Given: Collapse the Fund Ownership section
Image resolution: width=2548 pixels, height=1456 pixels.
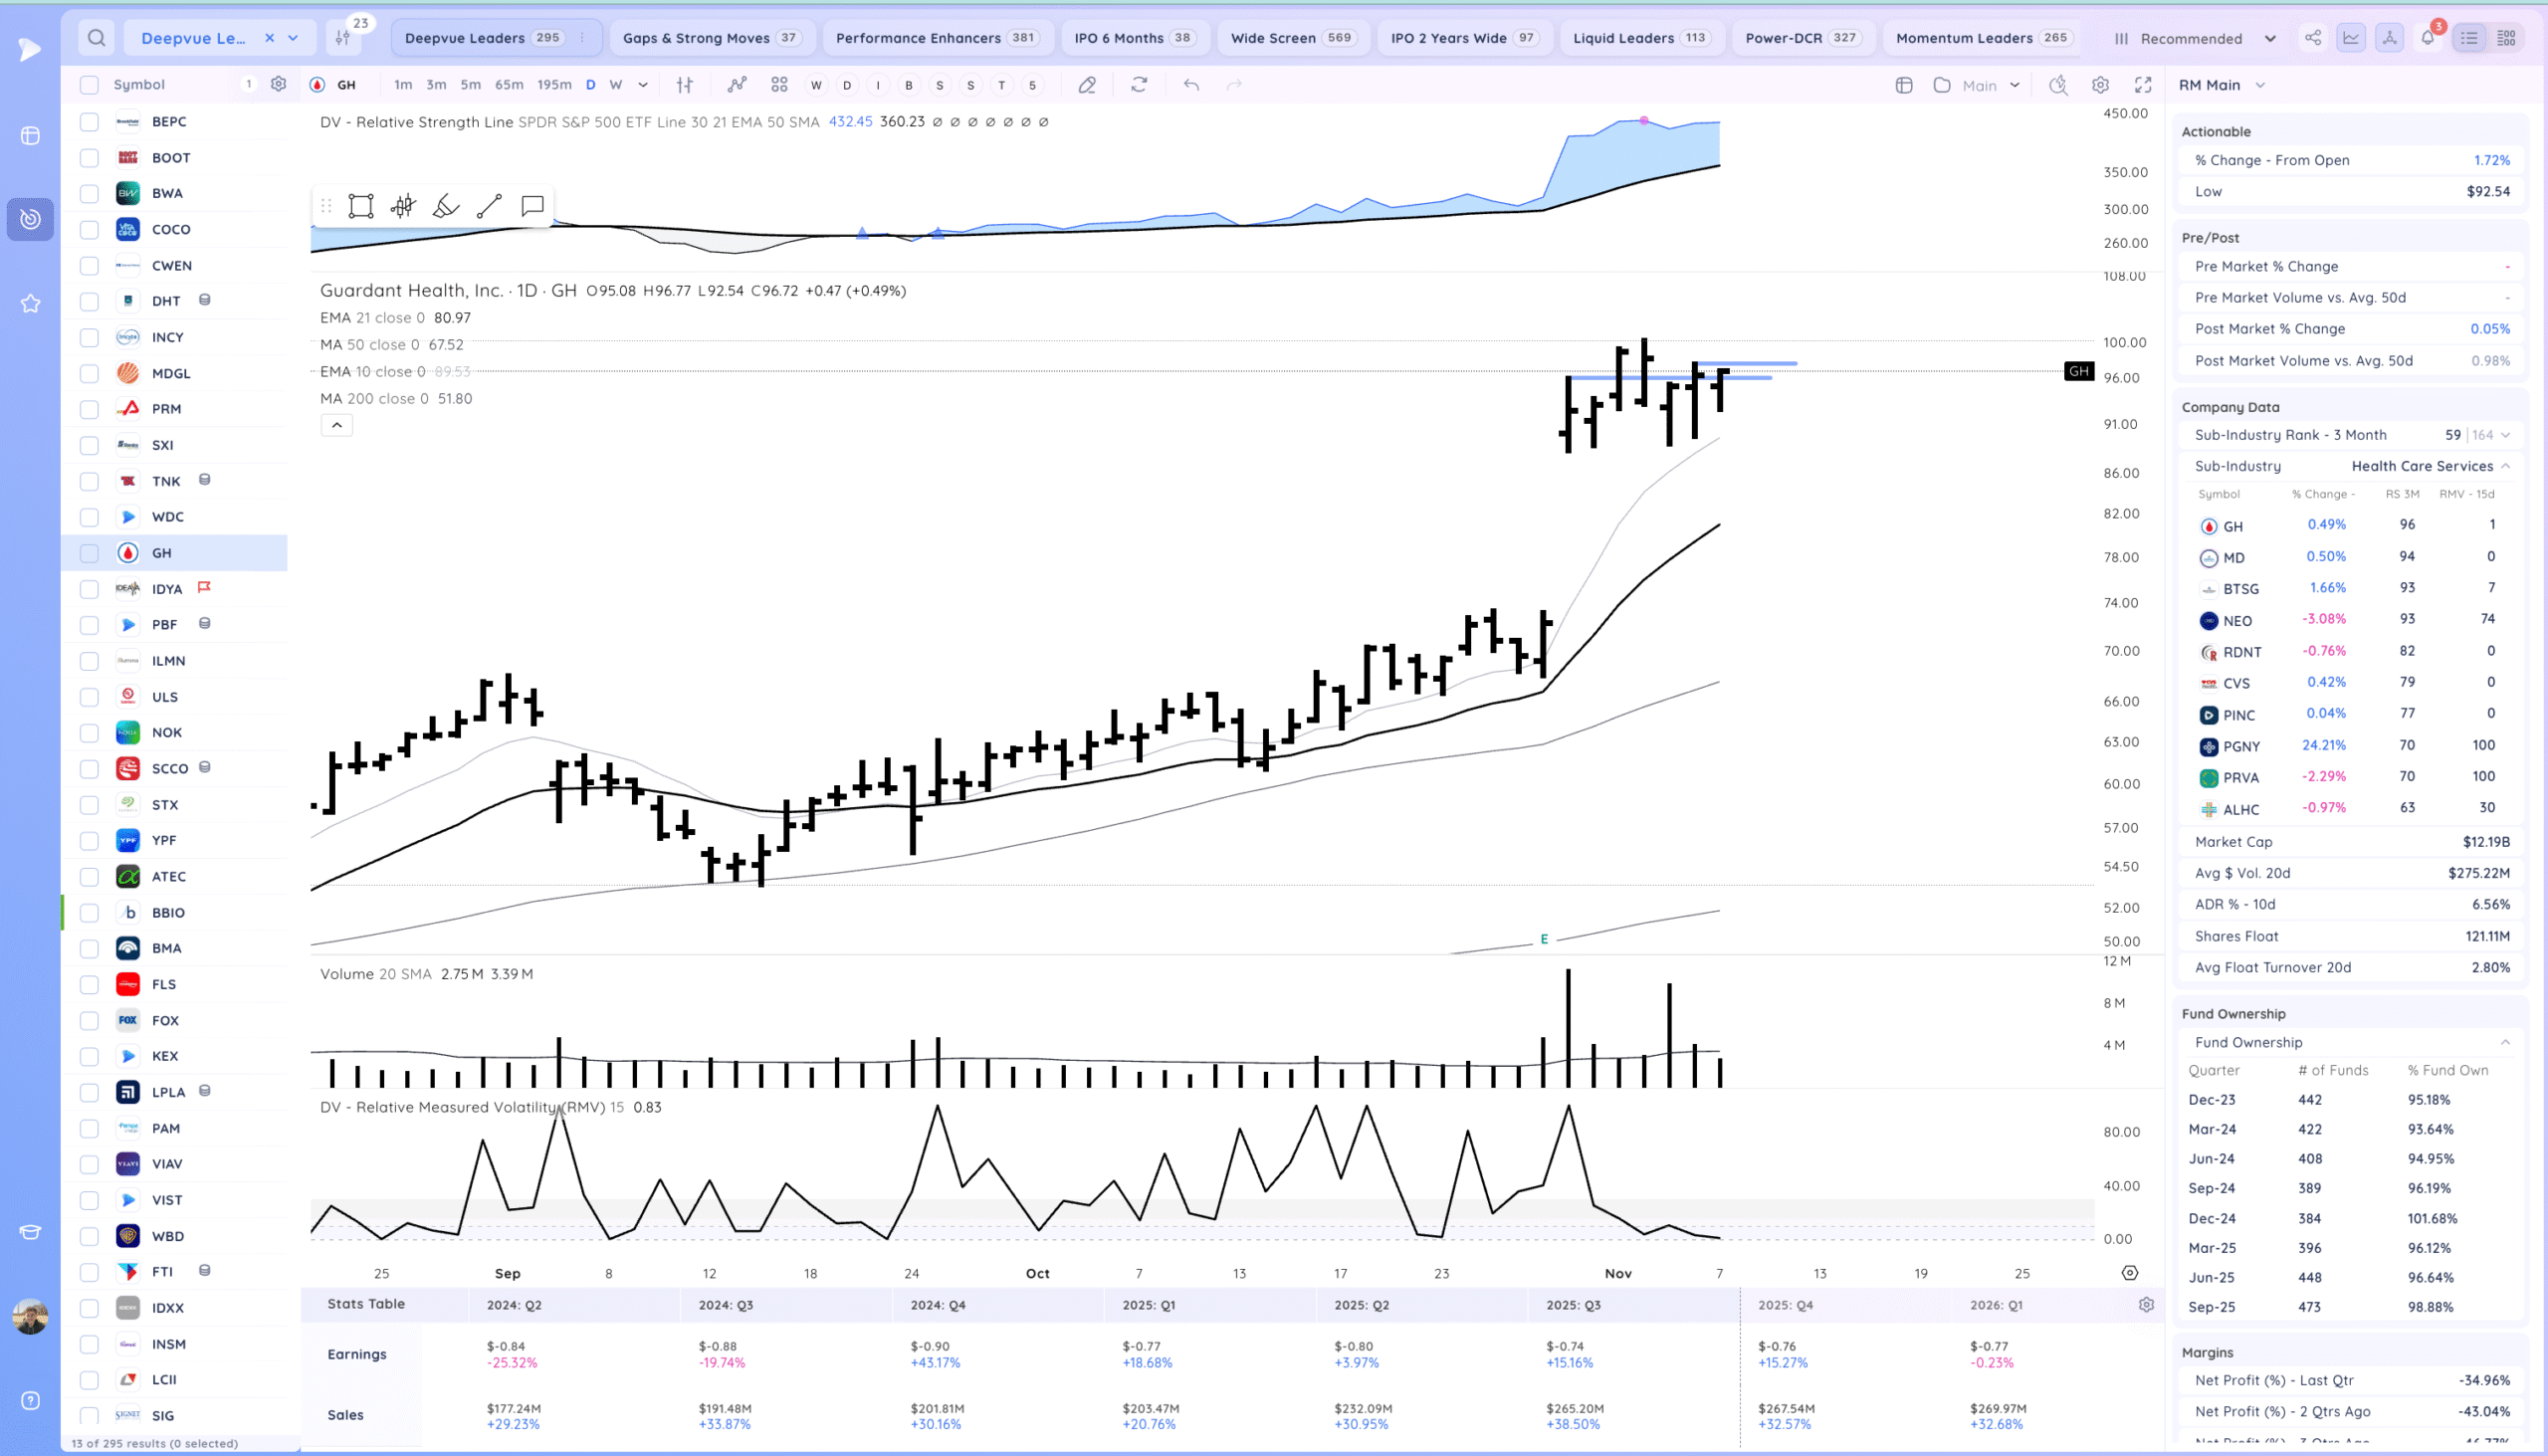Looking at the screenshot, I should coord(2505,1042).
